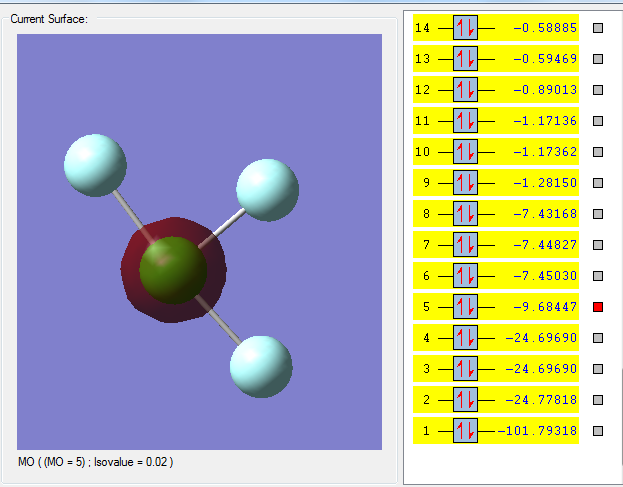The image size is (623, 487).
Task: Select energy value -7.43168
Action: point(545,214)
